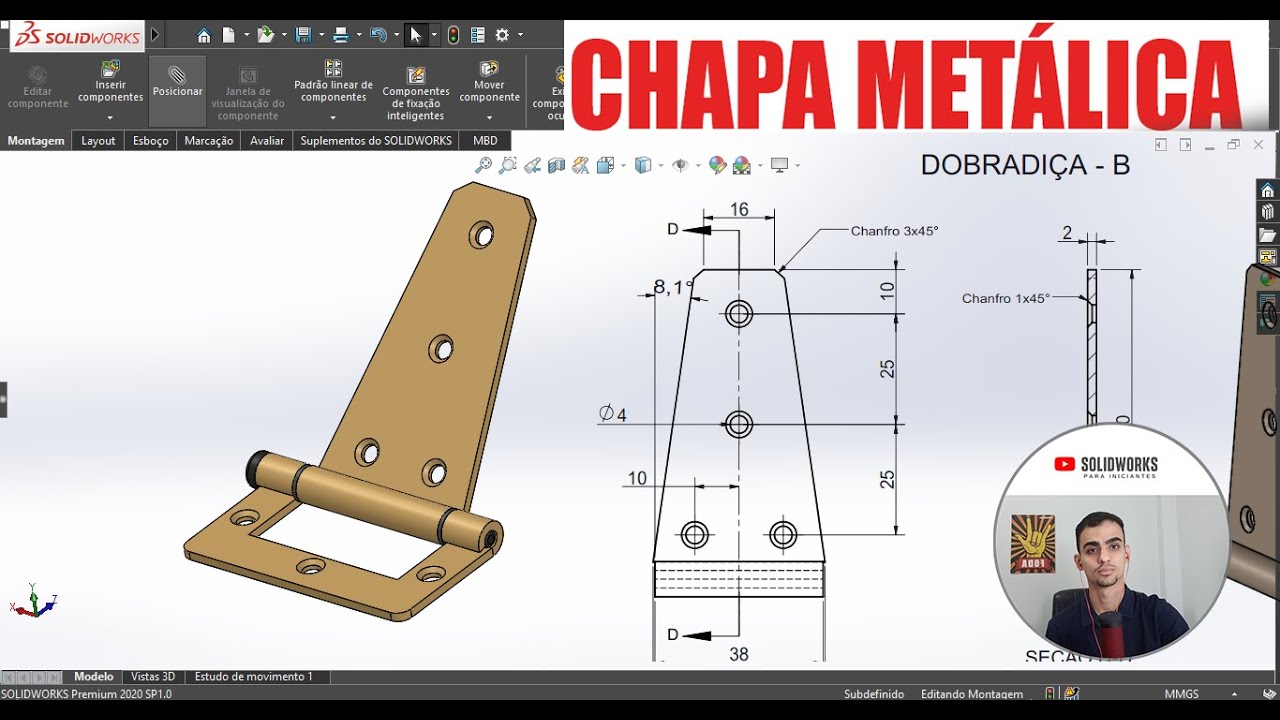
Task: Click the Edit Appearance color ball icon
Action: 717,165
